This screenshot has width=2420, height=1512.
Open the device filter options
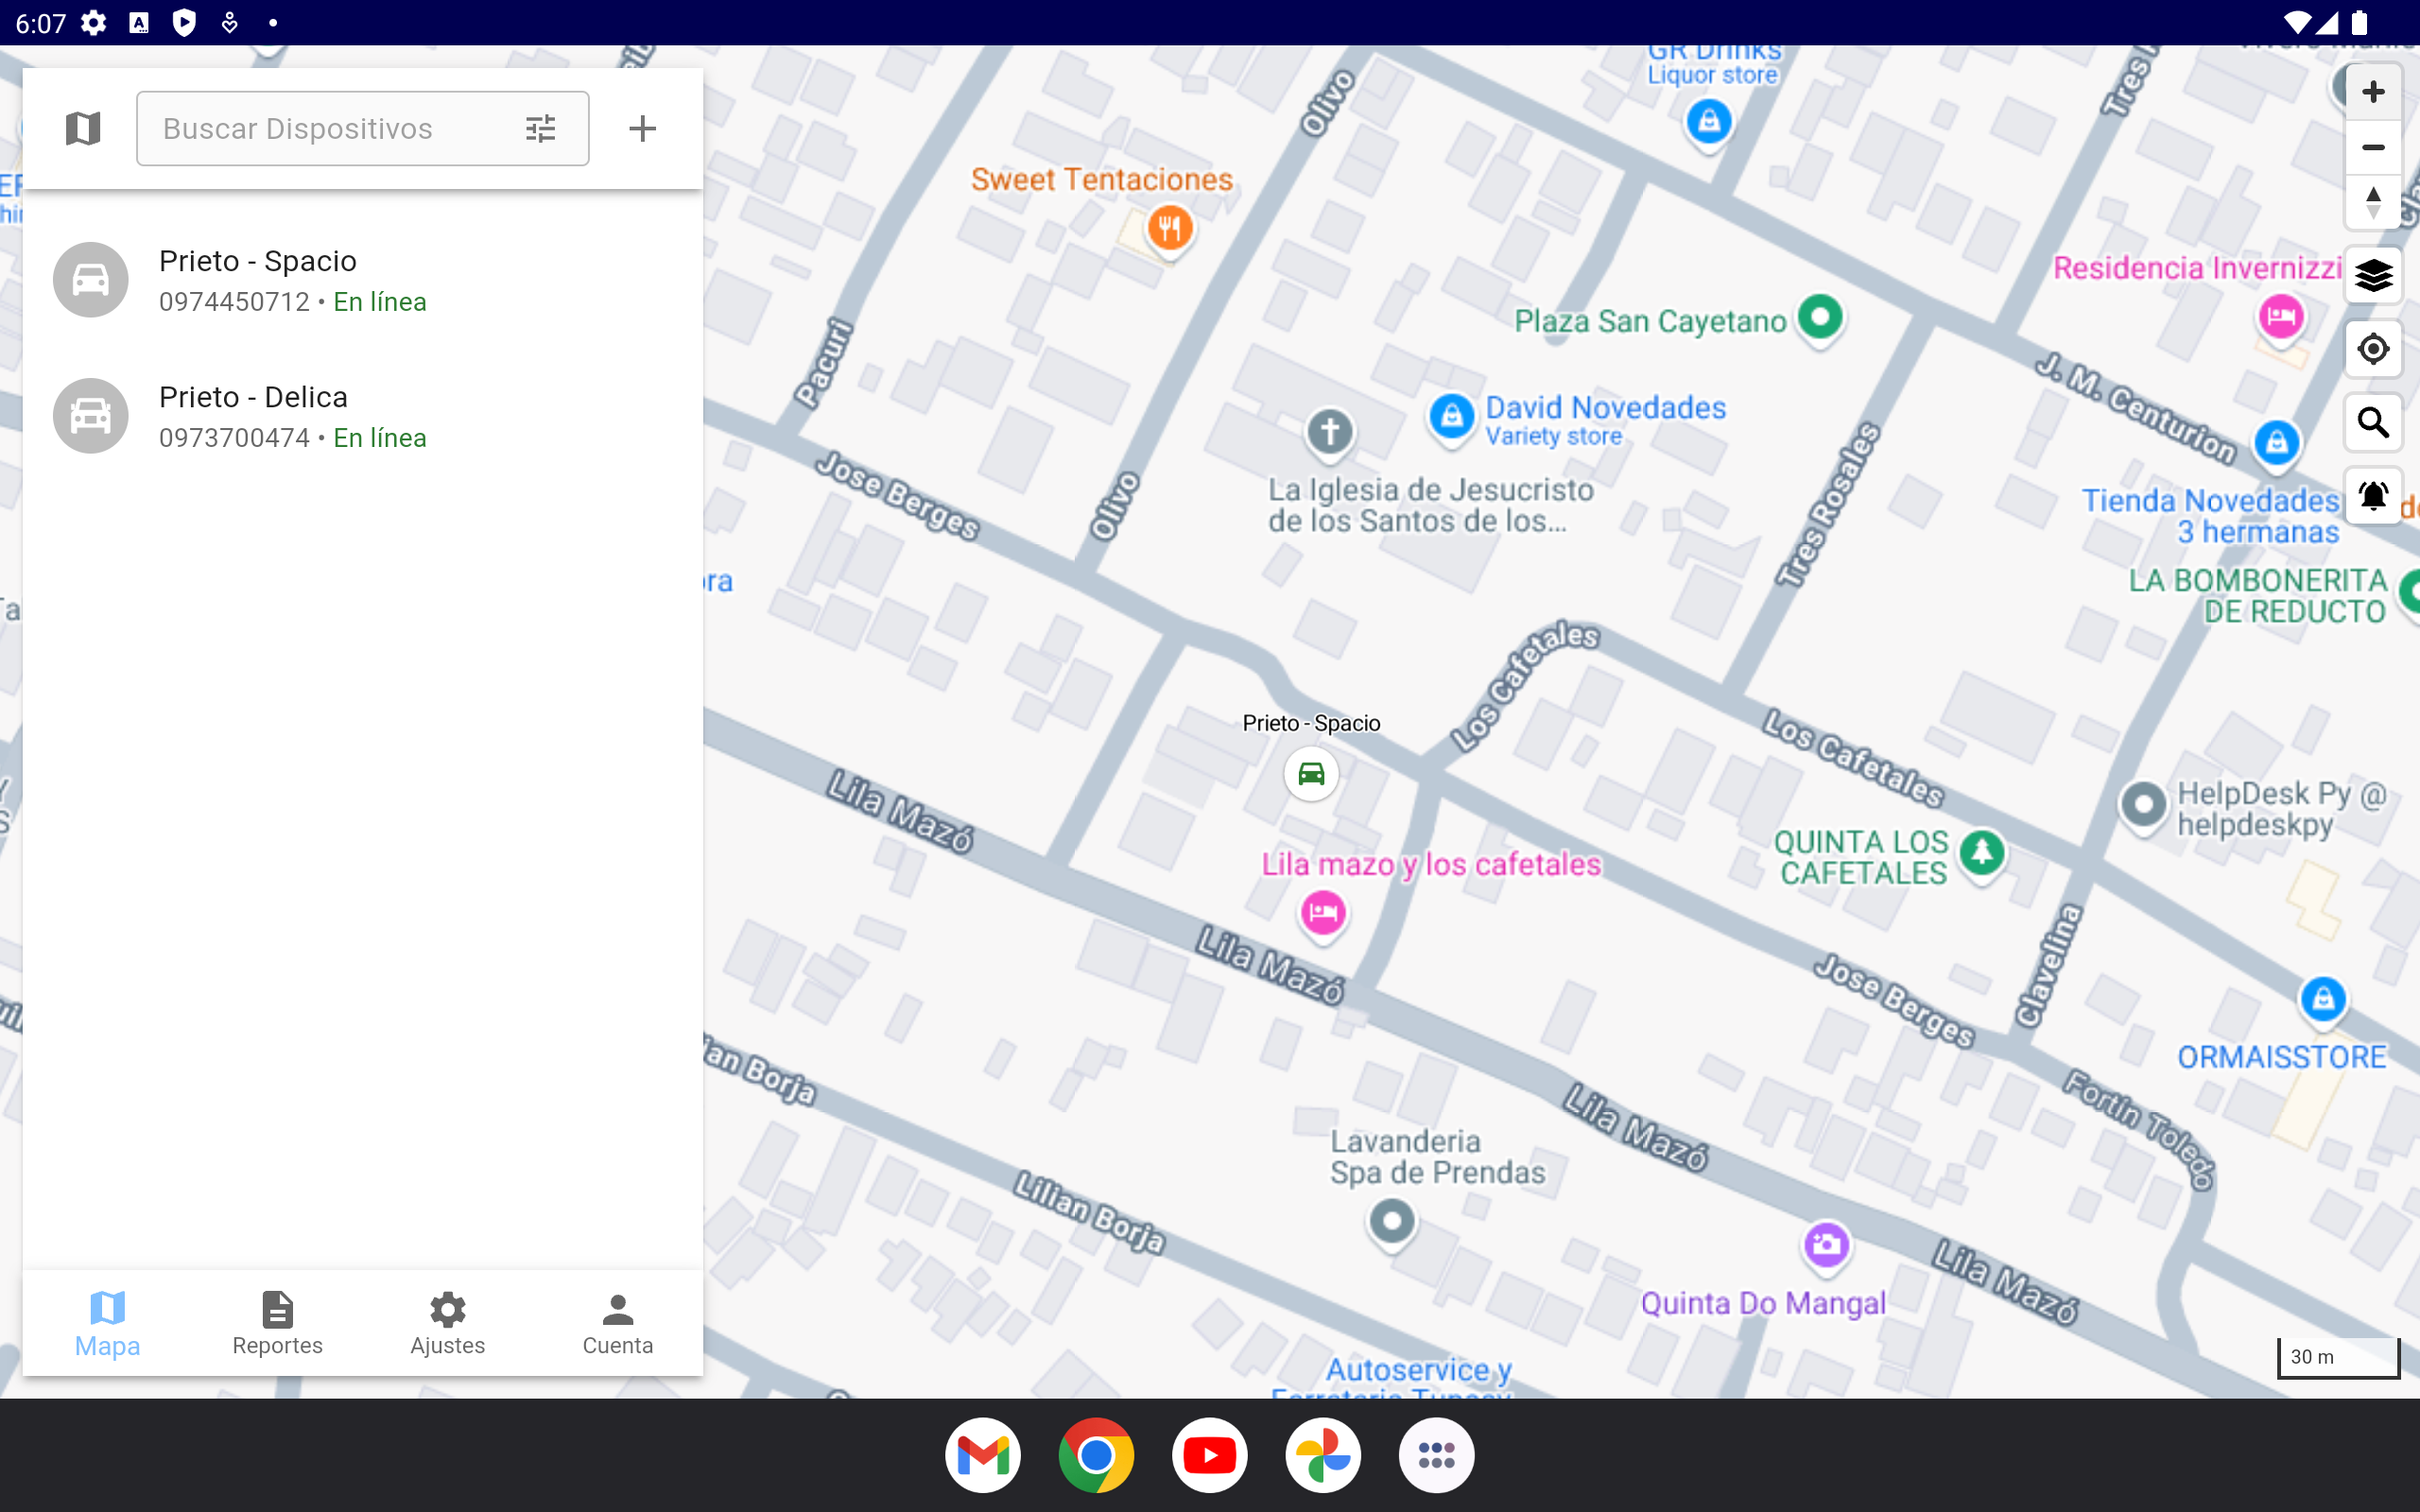pos(540,128)
